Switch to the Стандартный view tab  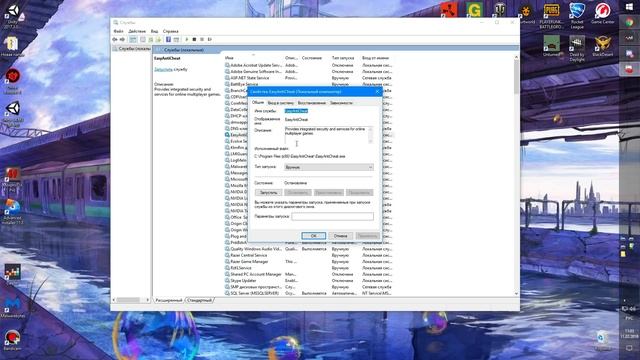point(200,300)
